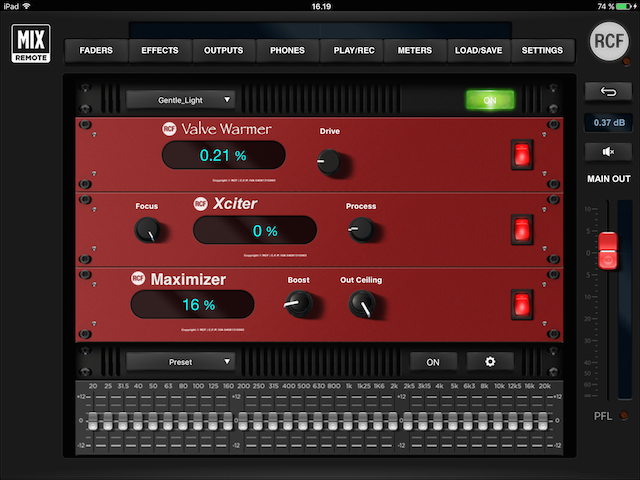Click the Valve Warmer 0.21 % display
Screen dimensions: 640x480
click(223, 155)
